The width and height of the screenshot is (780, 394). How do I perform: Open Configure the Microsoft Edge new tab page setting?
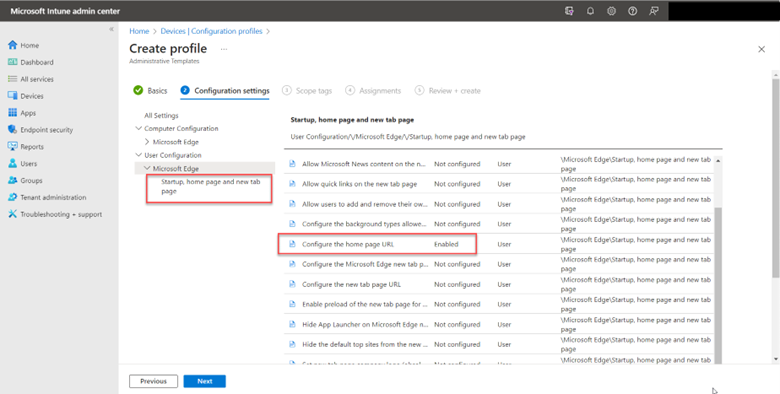(365, 264)
